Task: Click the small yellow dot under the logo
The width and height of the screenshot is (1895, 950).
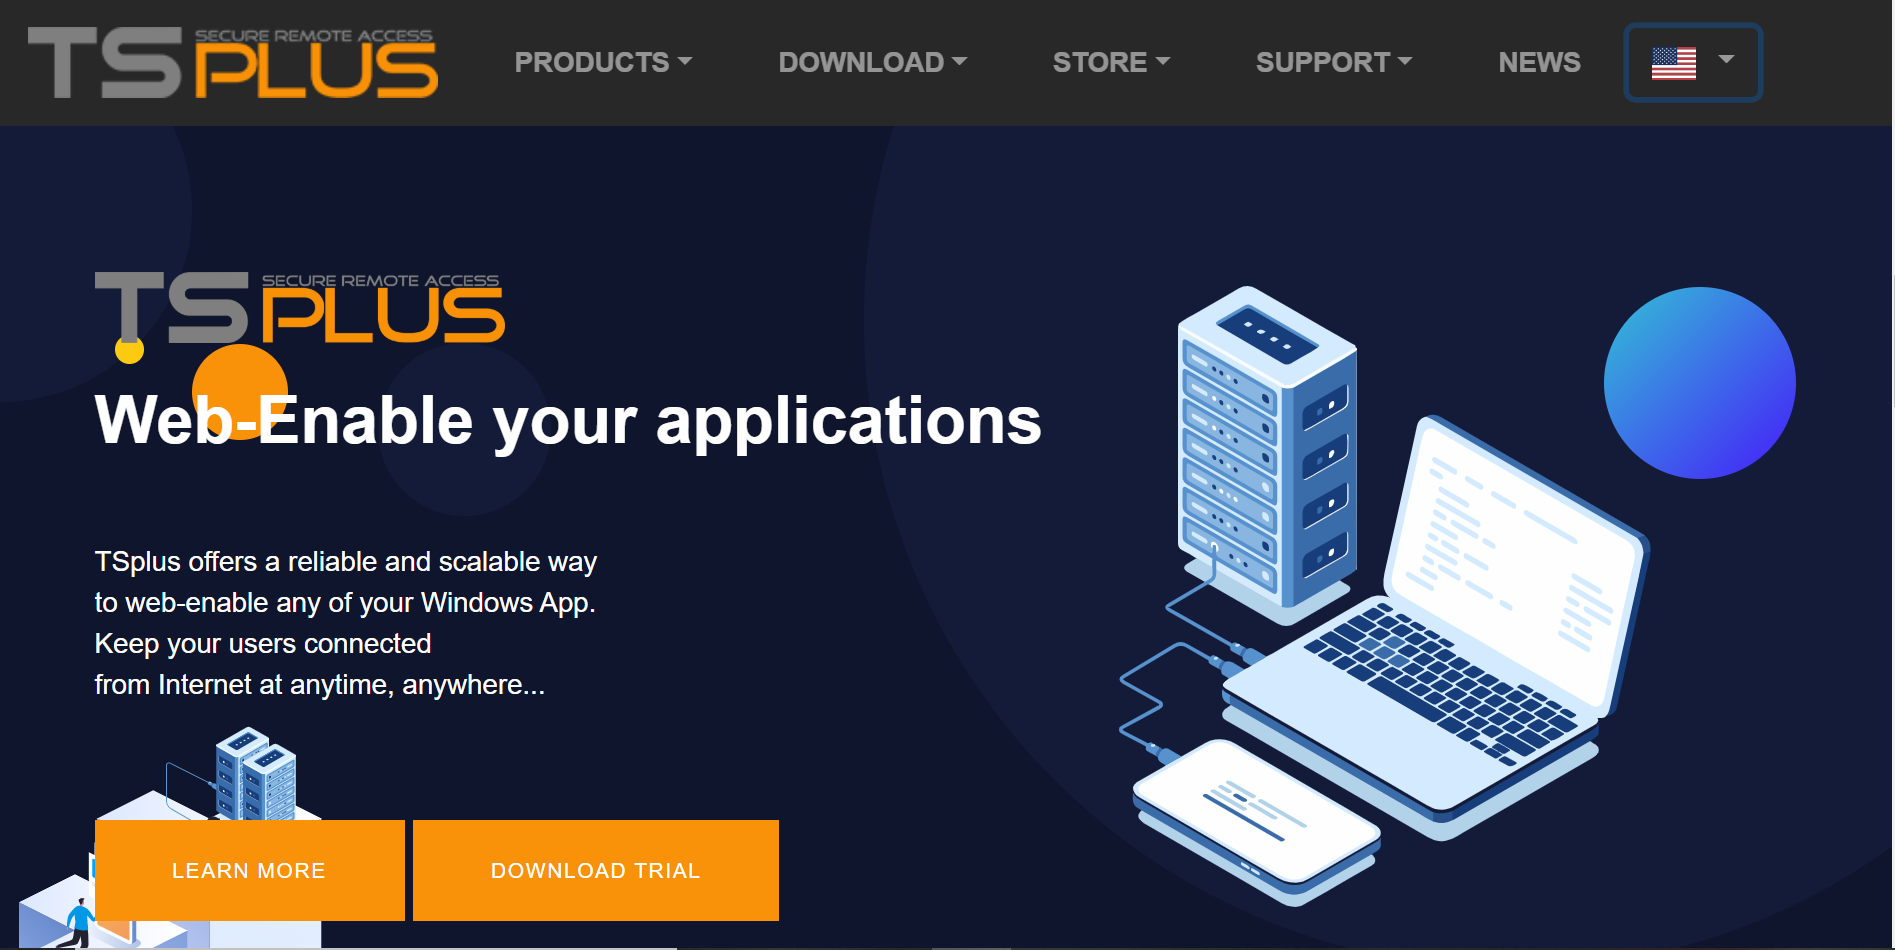Action: [x=129, y=351]
